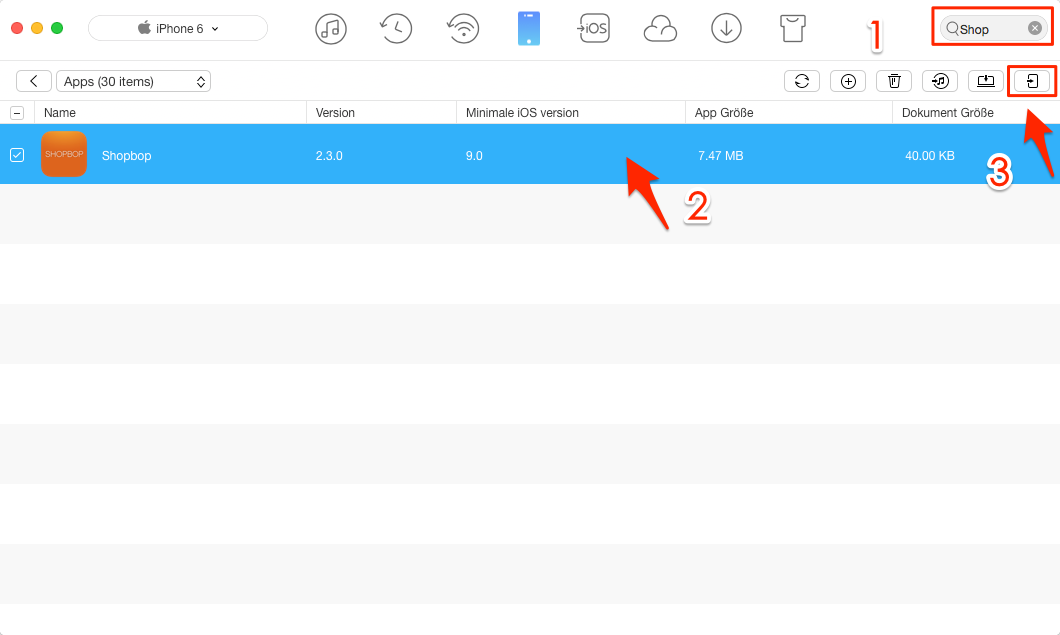Open the Apps (30 items) dropdown
1060x635 pixels.
point(133,81)
